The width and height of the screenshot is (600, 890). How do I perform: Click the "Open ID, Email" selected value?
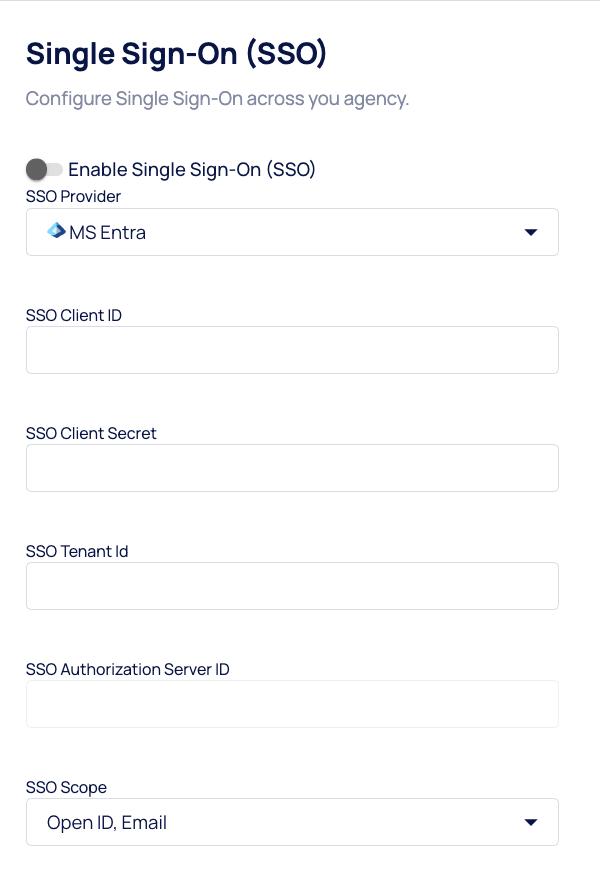tap(107, 823)
